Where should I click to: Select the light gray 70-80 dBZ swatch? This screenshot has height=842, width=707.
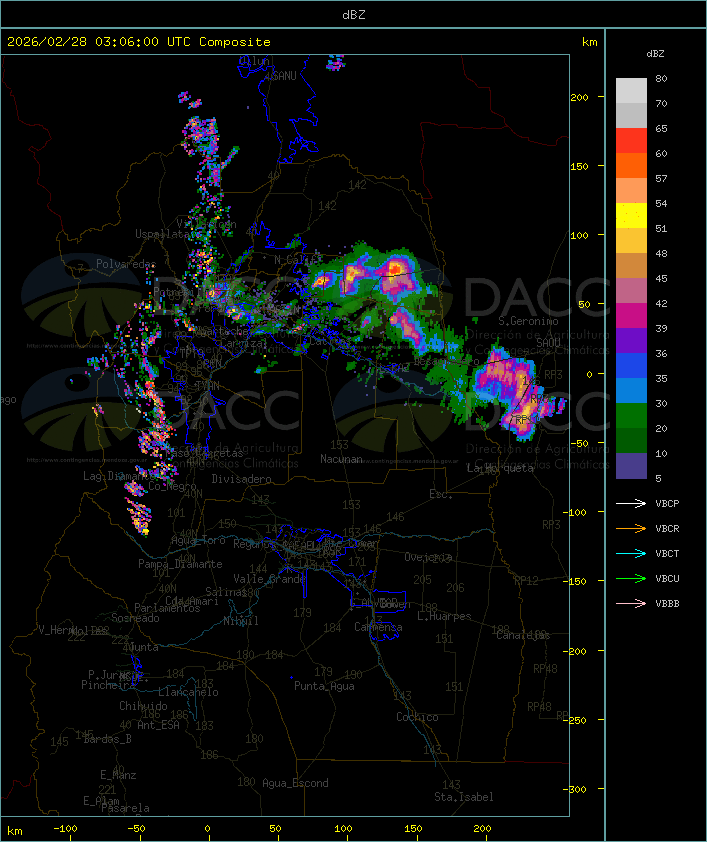631,90
